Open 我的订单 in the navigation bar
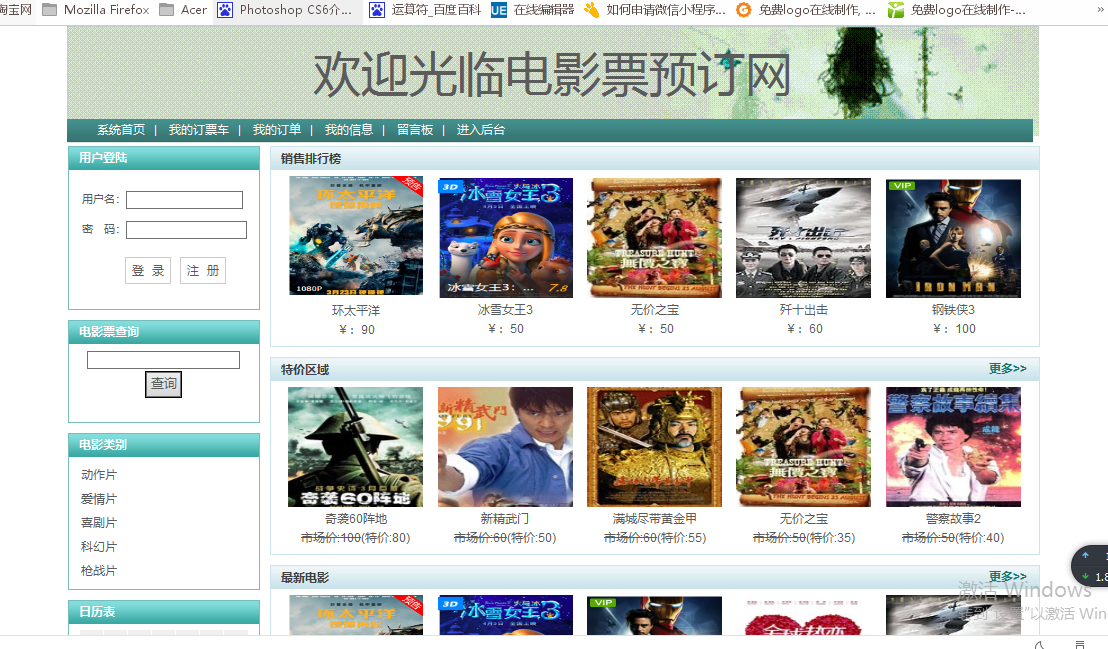The image size is (1108, 649). [x=276, y=130]
